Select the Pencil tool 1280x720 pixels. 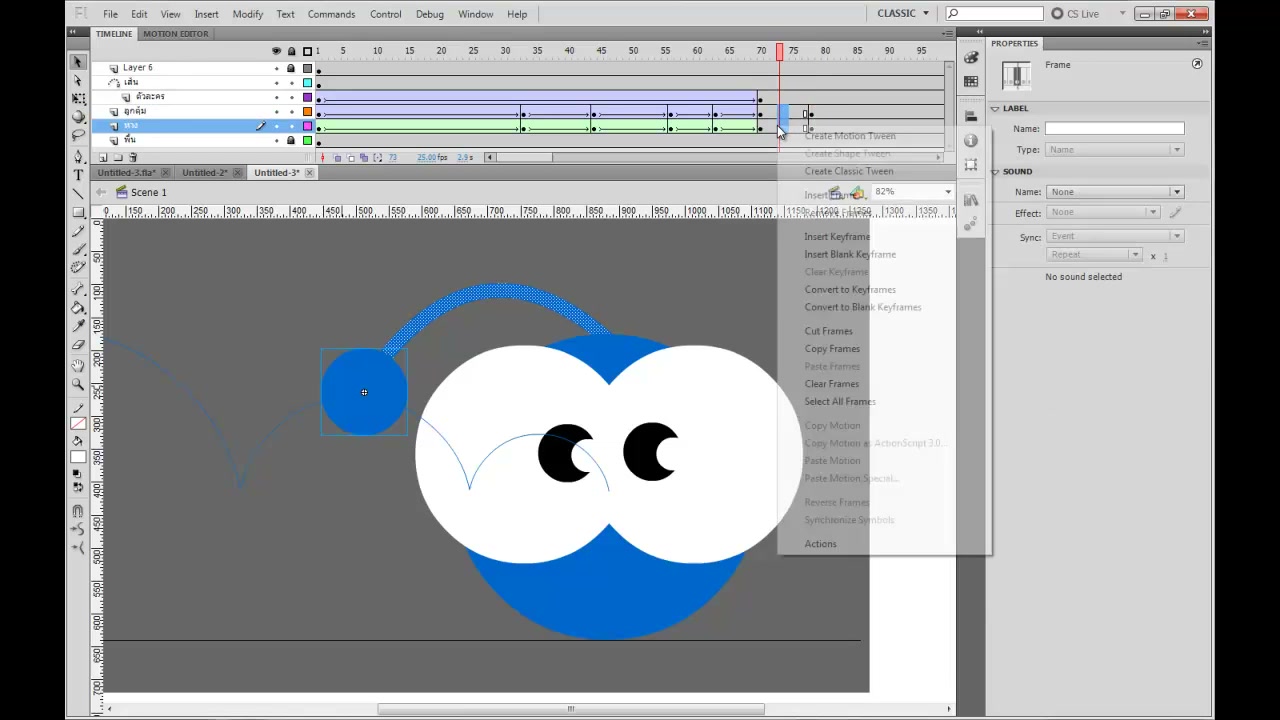point(78,231)
